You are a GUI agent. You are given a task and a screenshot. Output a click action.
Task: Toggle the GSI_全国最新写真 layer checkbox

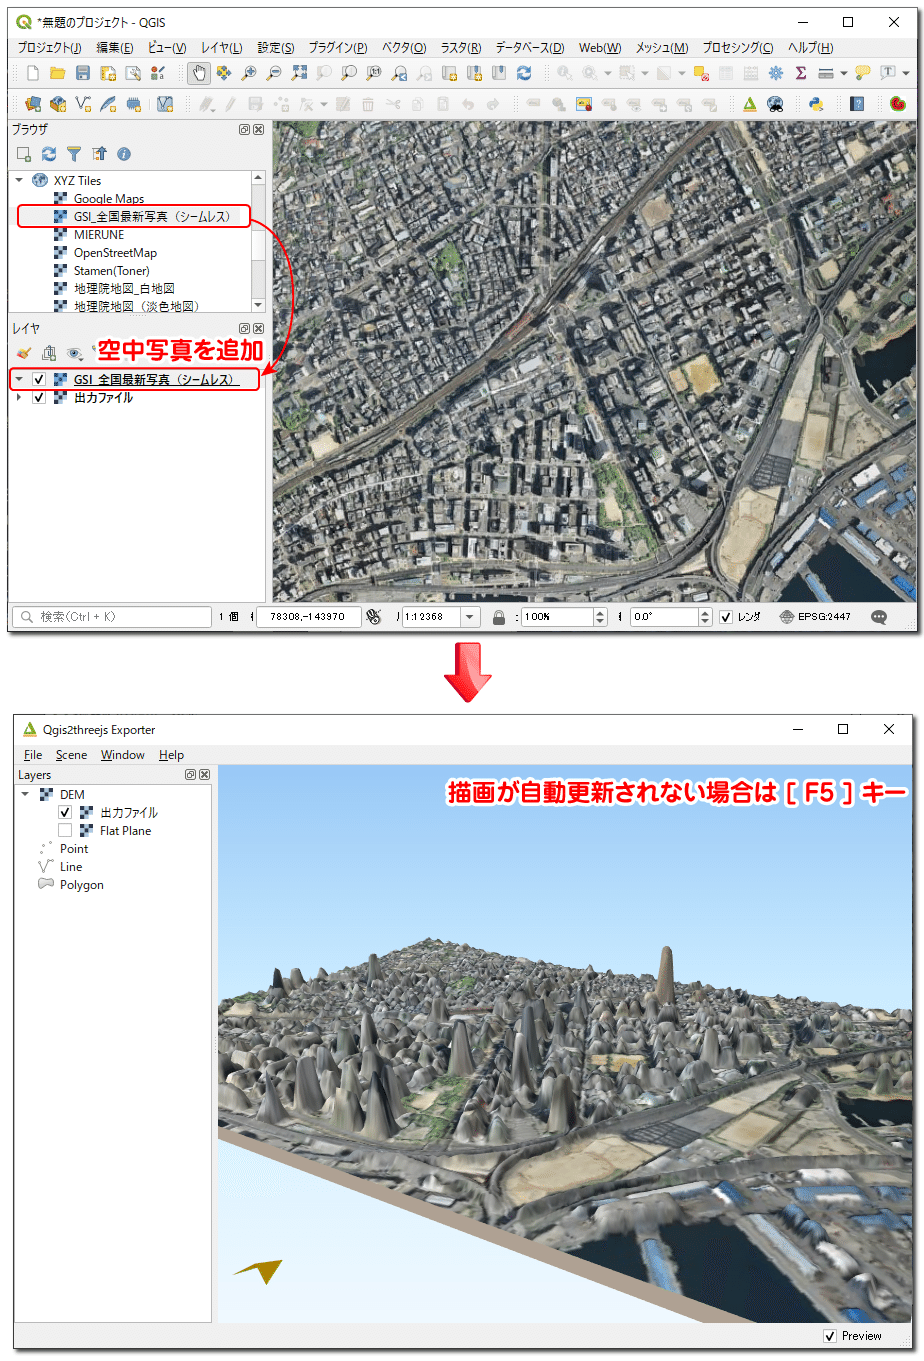pos(39,380)
